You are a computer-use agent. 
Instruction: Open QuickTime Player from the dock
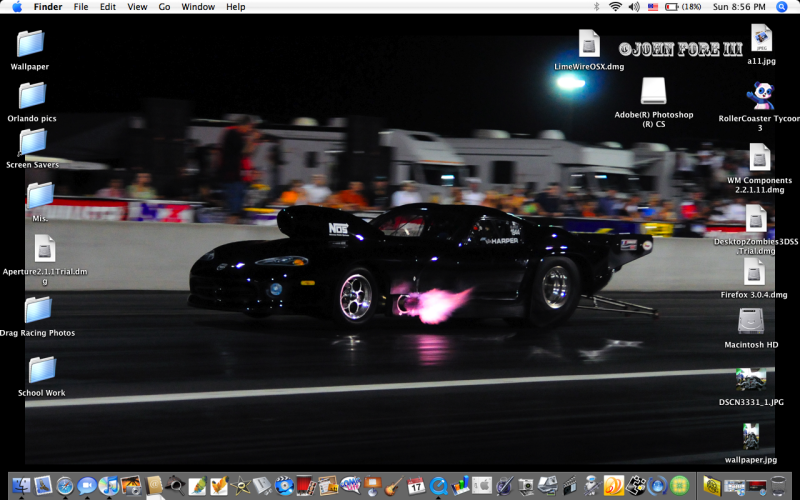point(438,486)
